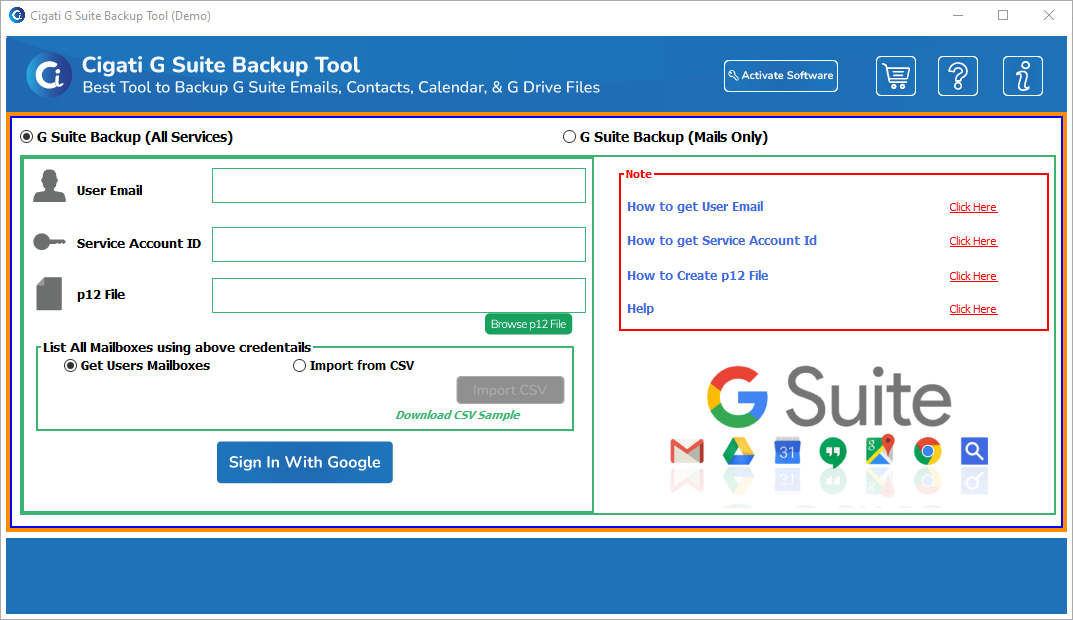1073x620 pixels.
Task: Click 'How to Create p12 File' text
Action: (x=697, y=276)
